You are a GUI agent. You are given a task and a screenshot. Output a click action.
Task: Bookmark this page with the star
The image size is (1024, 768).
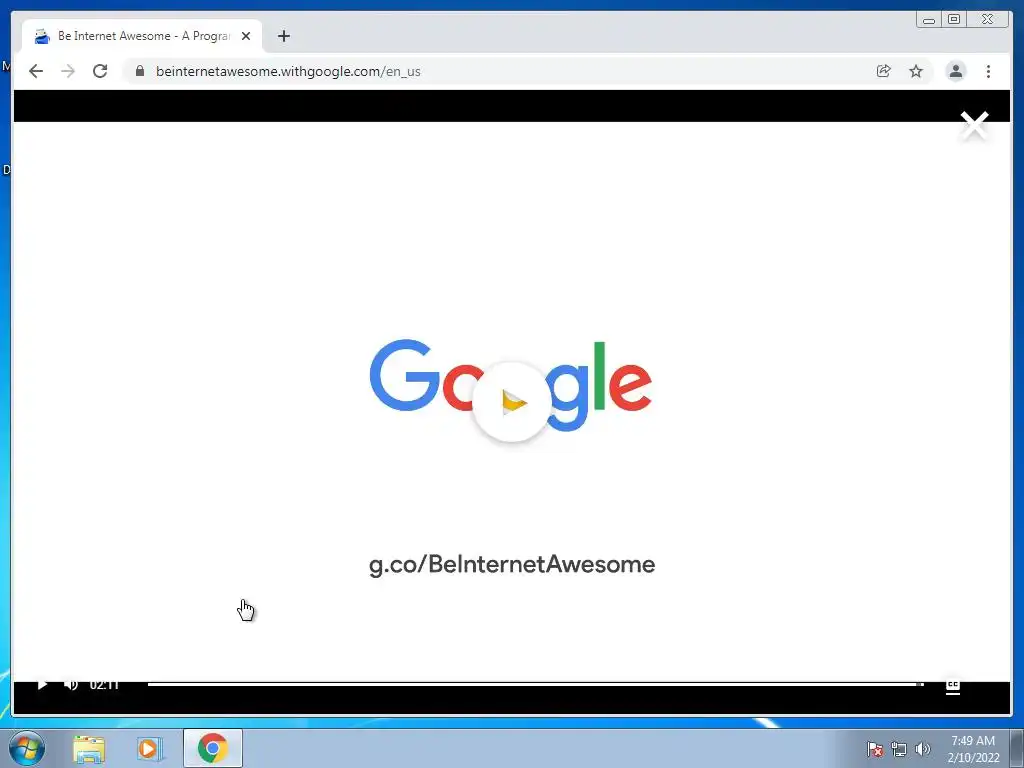(x=916, y=71)
